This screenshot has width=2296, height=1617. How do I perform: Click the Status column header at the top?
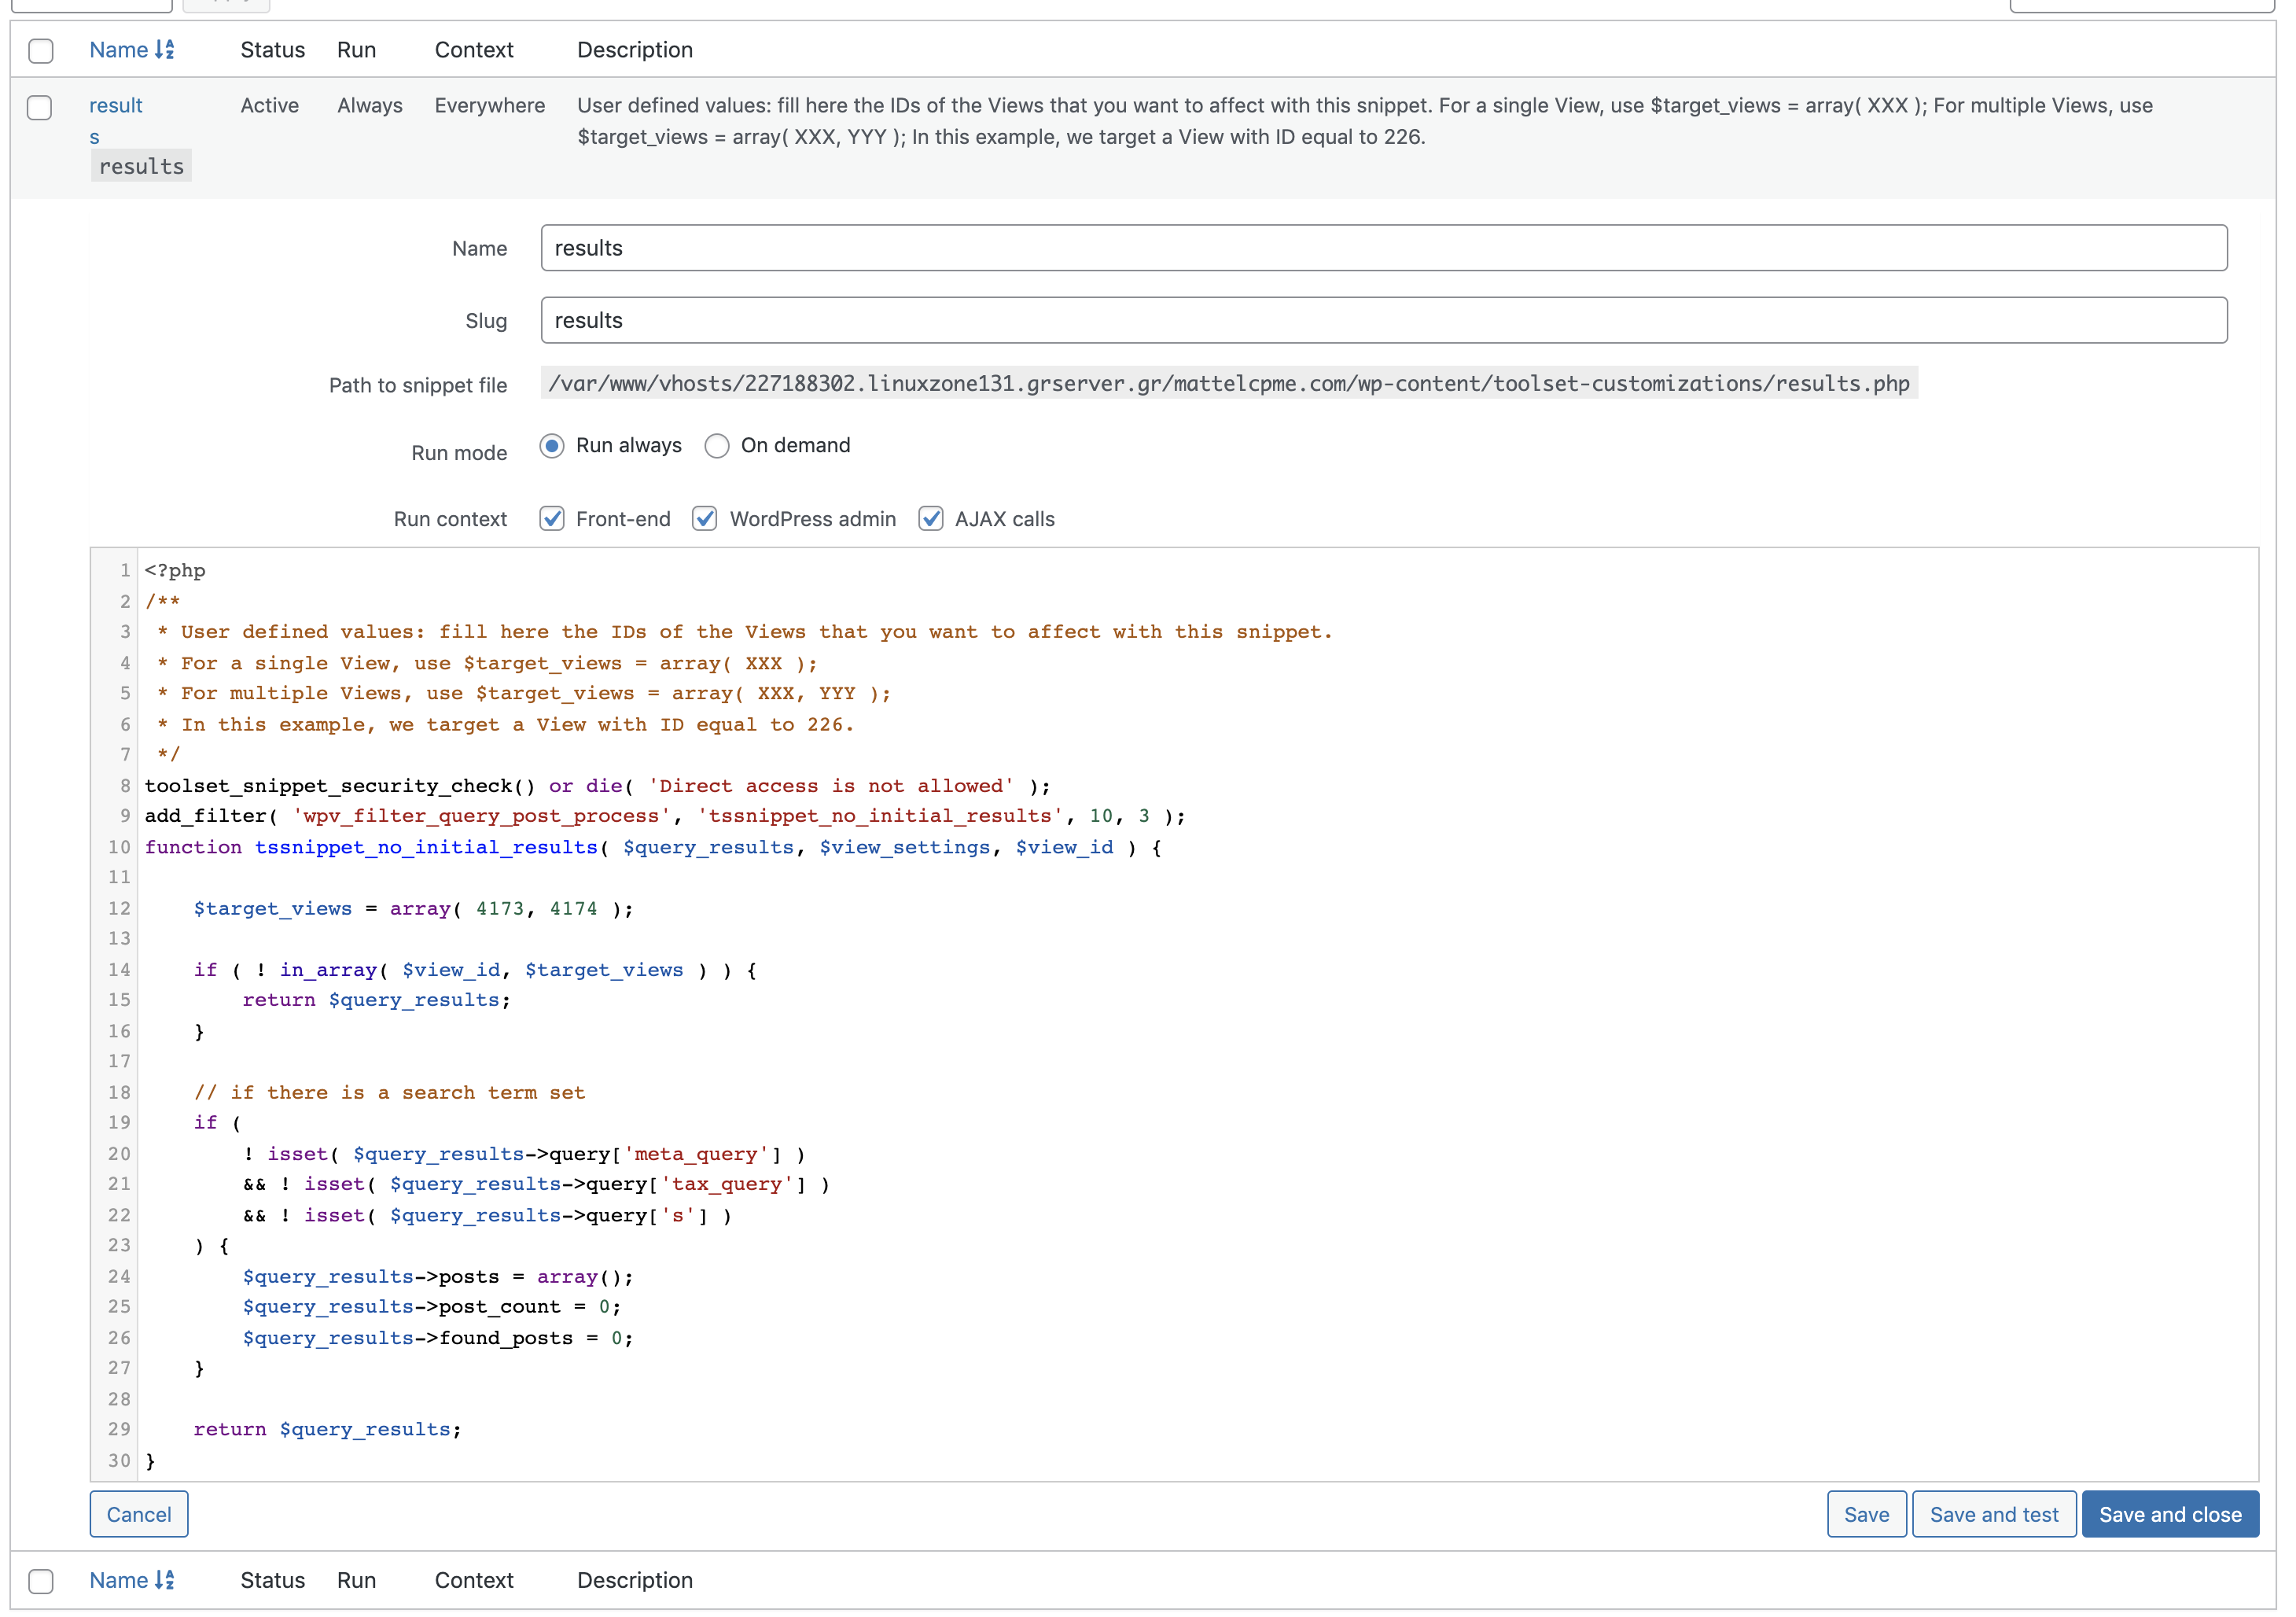(272, 50)
